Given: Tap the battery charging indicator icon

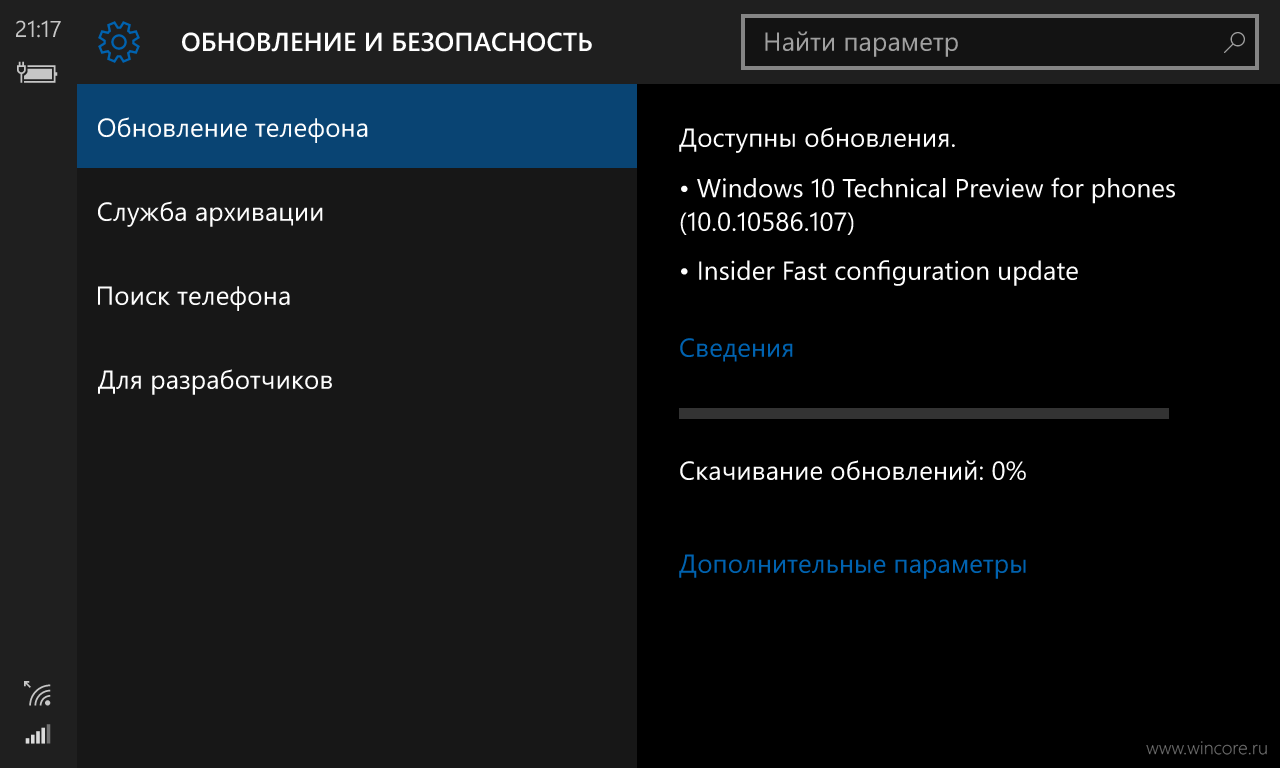Looking at the screenshot, I should pyautogui.click(x=37, y=72).
